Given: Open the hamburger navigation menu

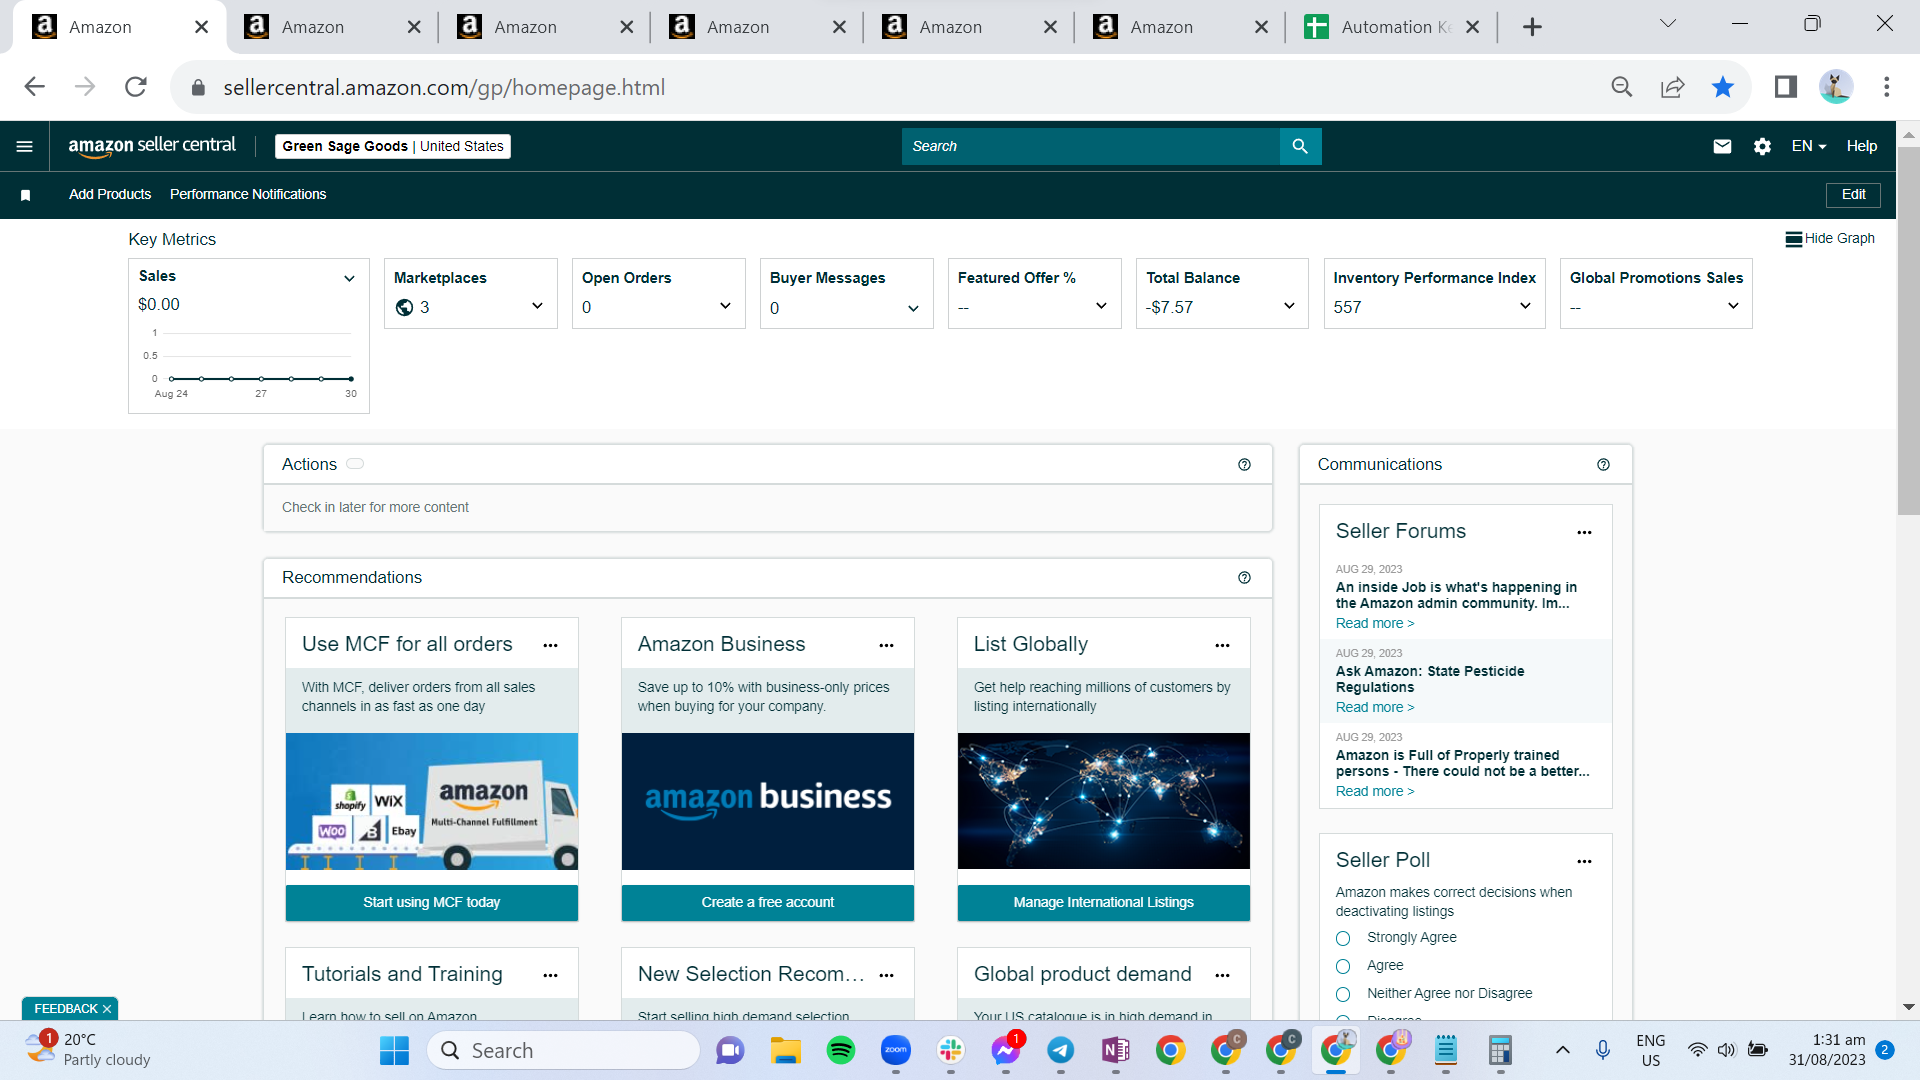Looking at the screenshot, I should 25,146.
